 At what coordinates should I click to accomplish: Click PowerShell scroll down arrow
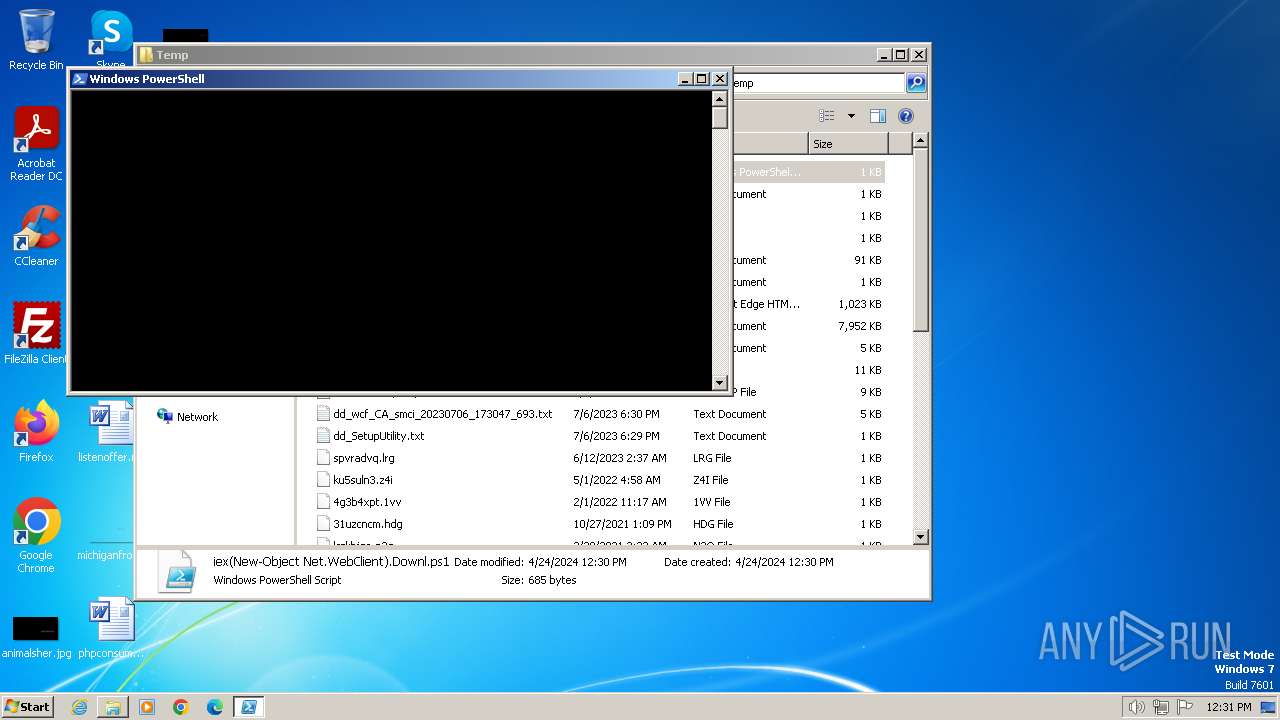[719, 382]
